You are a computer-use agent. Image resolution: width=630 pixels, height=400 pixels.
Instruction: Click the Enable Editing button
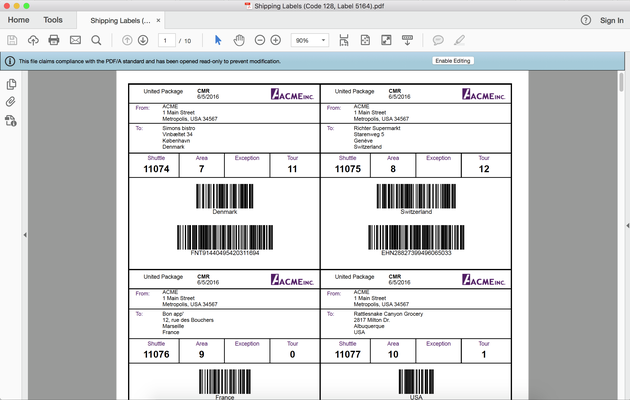[453, 61]
